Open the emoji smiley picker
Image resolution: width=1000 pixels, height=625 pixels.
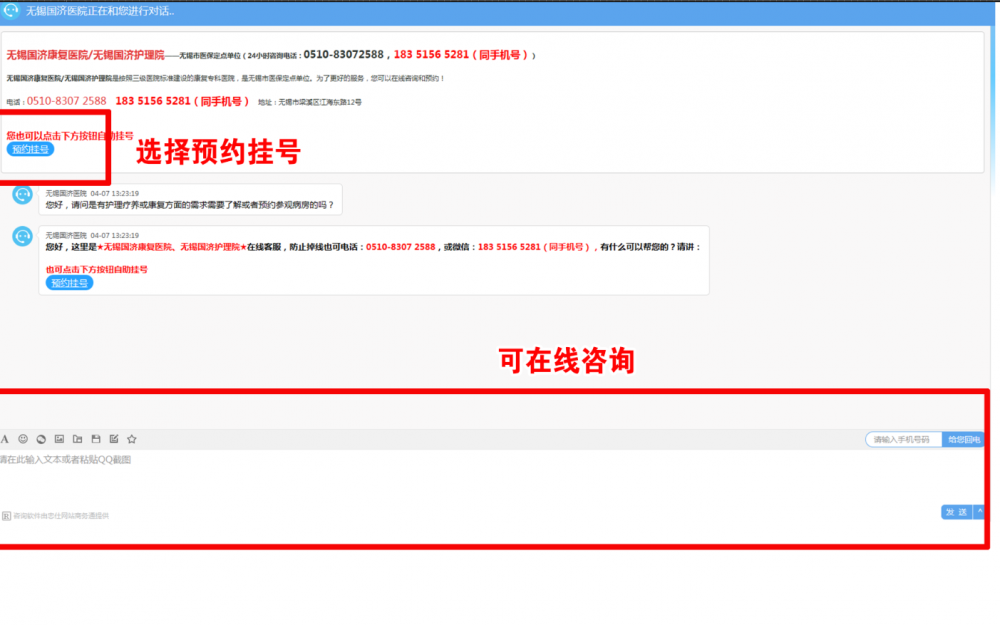tap(23, 439)
